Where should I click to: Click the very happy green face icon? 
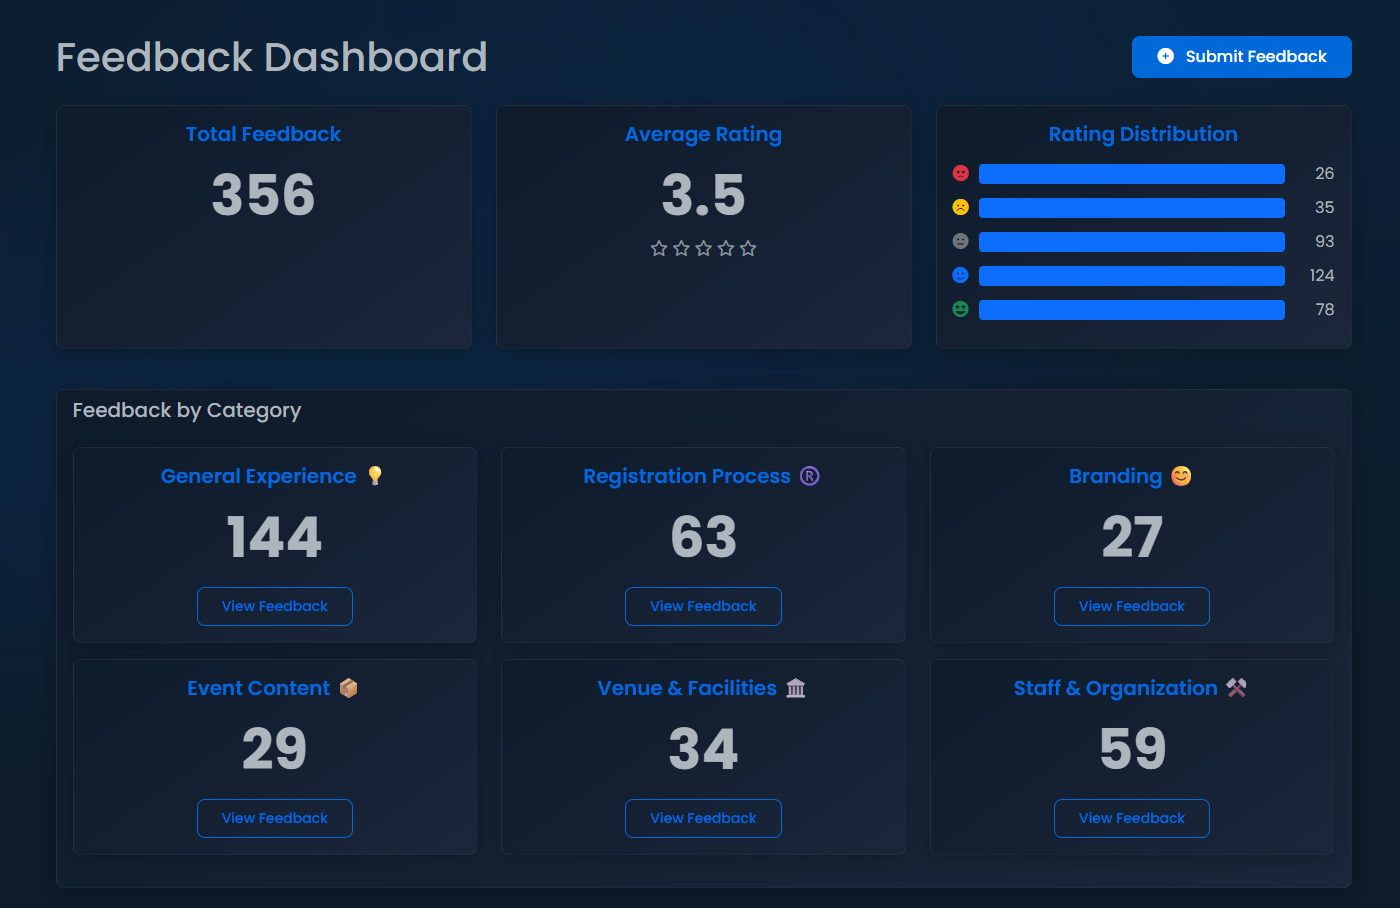coord(960,310)
